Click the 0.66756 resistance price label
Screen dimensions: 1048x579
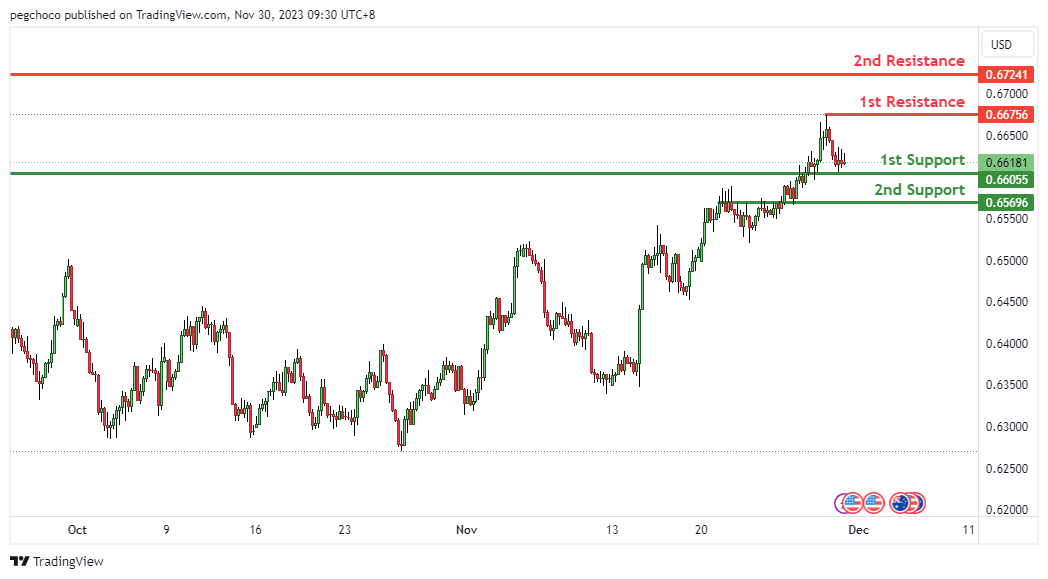click(x=1007, y=114)
